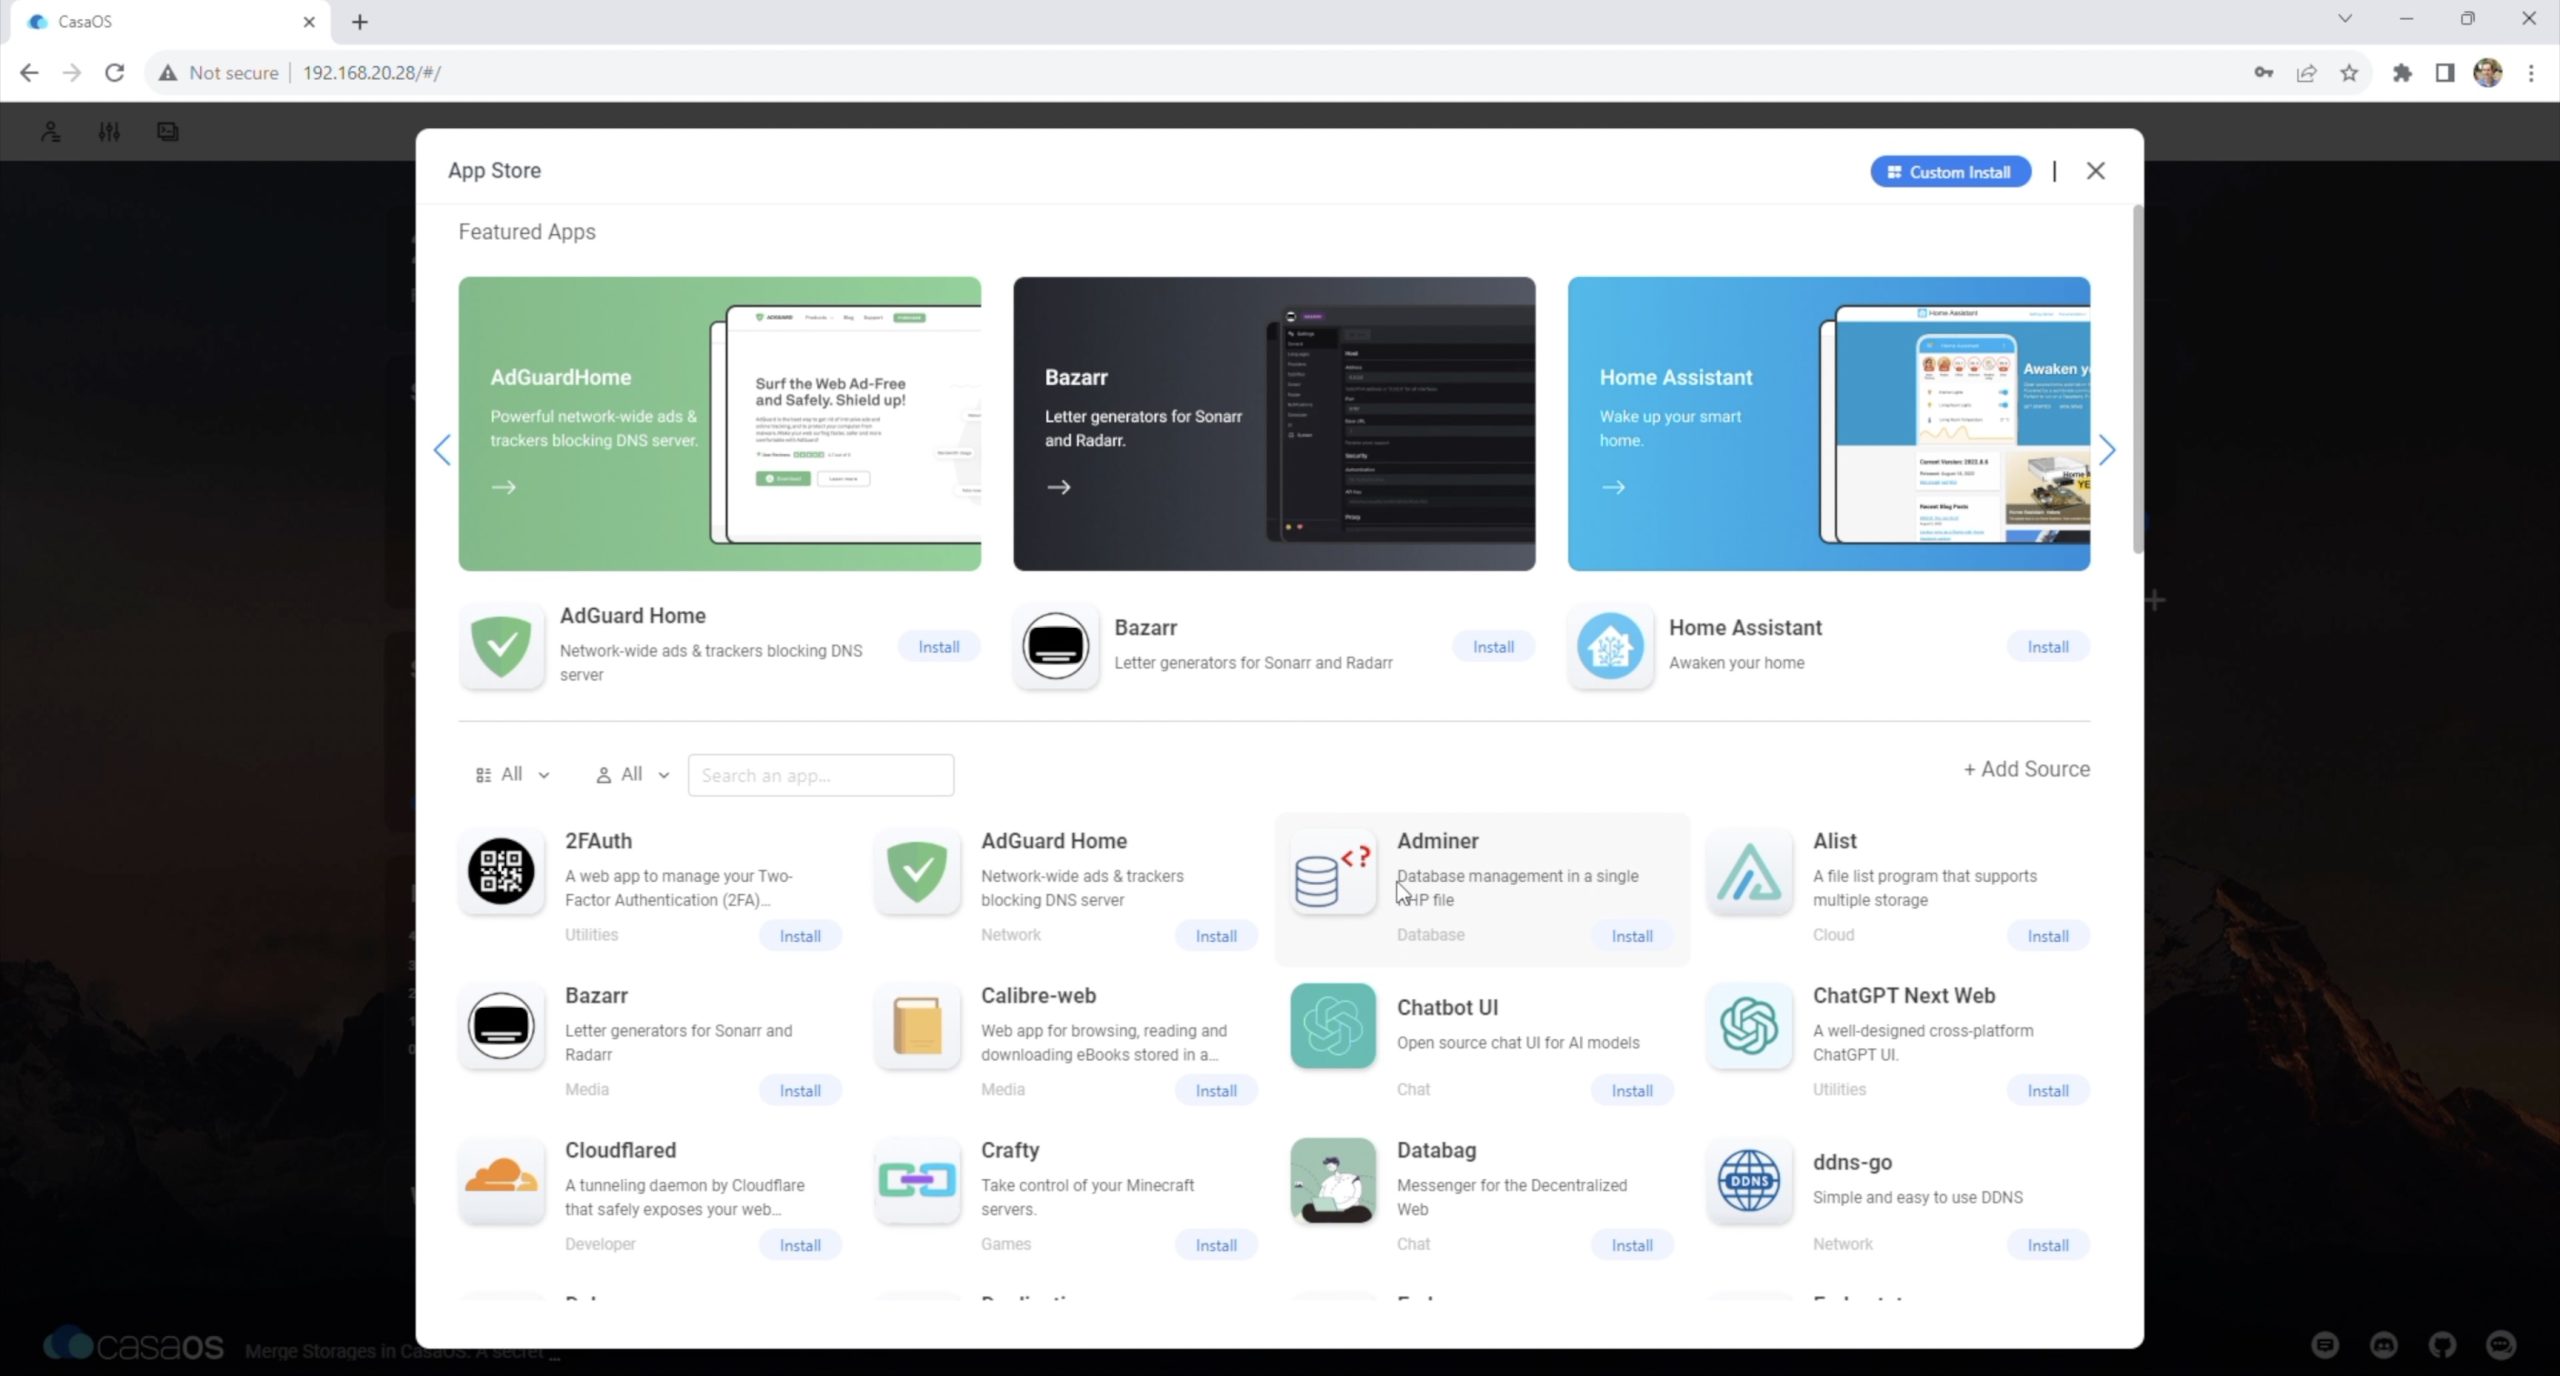This screenshot has height=1376, width=2560.
Task: Open the Bazarr featured banner
Action: click(x=1273, y=424)
